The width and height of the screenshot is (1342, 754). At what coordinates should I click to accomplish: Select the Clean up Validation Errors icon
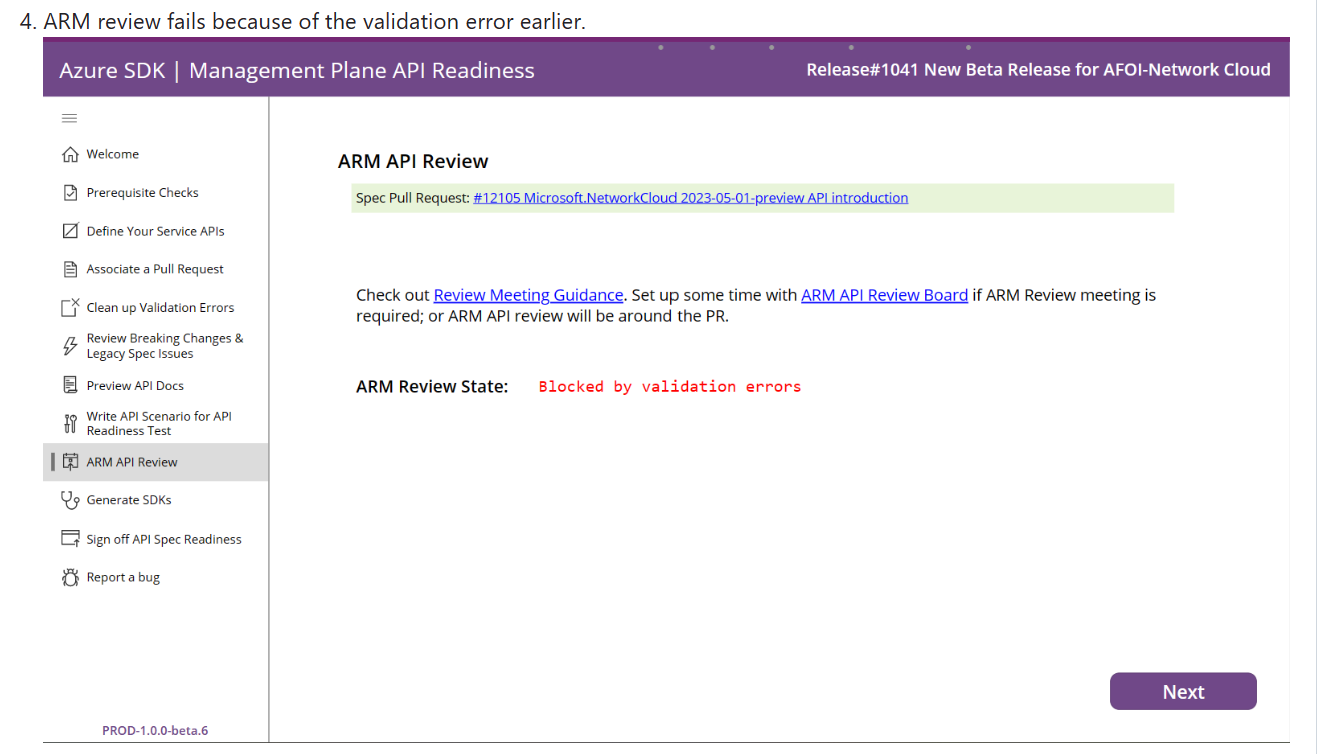click(x=69, y=306)
